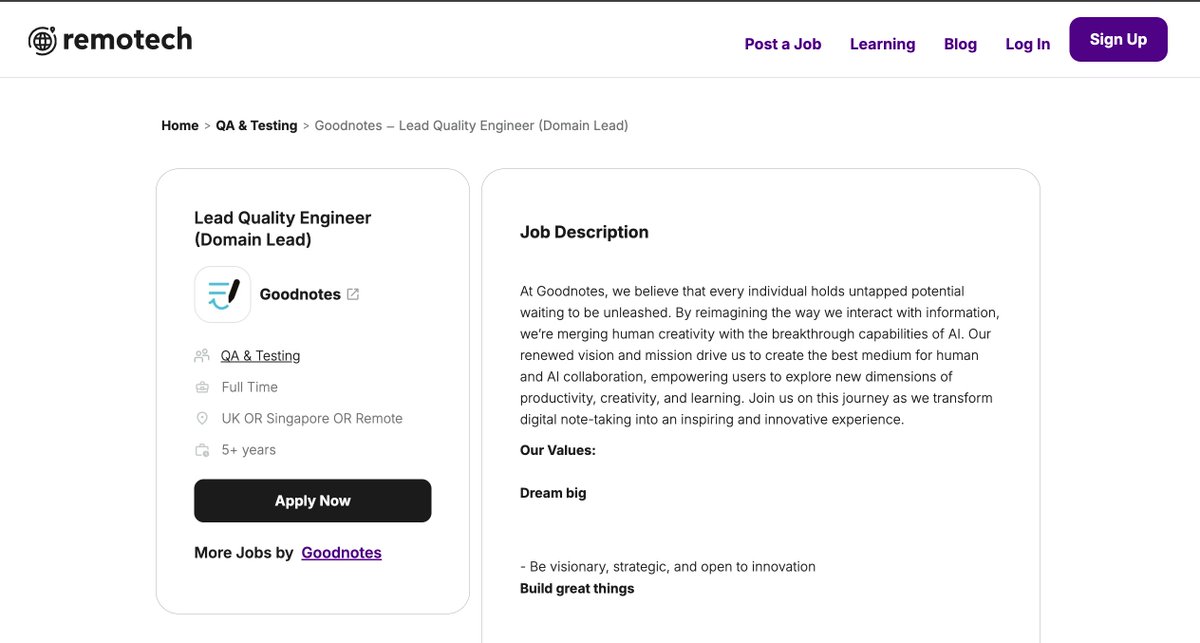The image size is (1200, 643).
Task: Click the location pin icon
Action: point(202,418)
